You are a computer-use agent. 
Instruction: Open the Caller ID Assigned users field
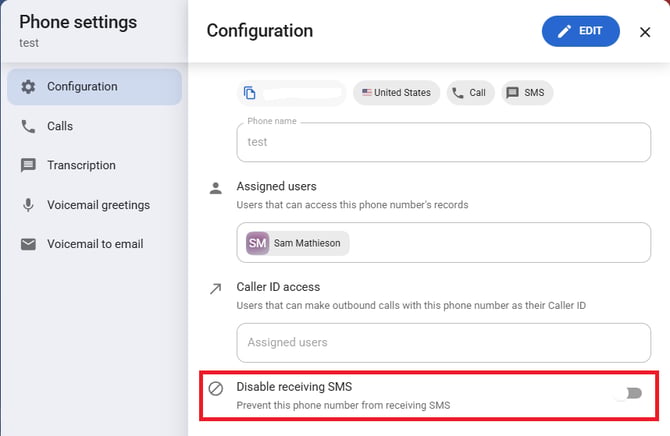click(x=444, y=343)
